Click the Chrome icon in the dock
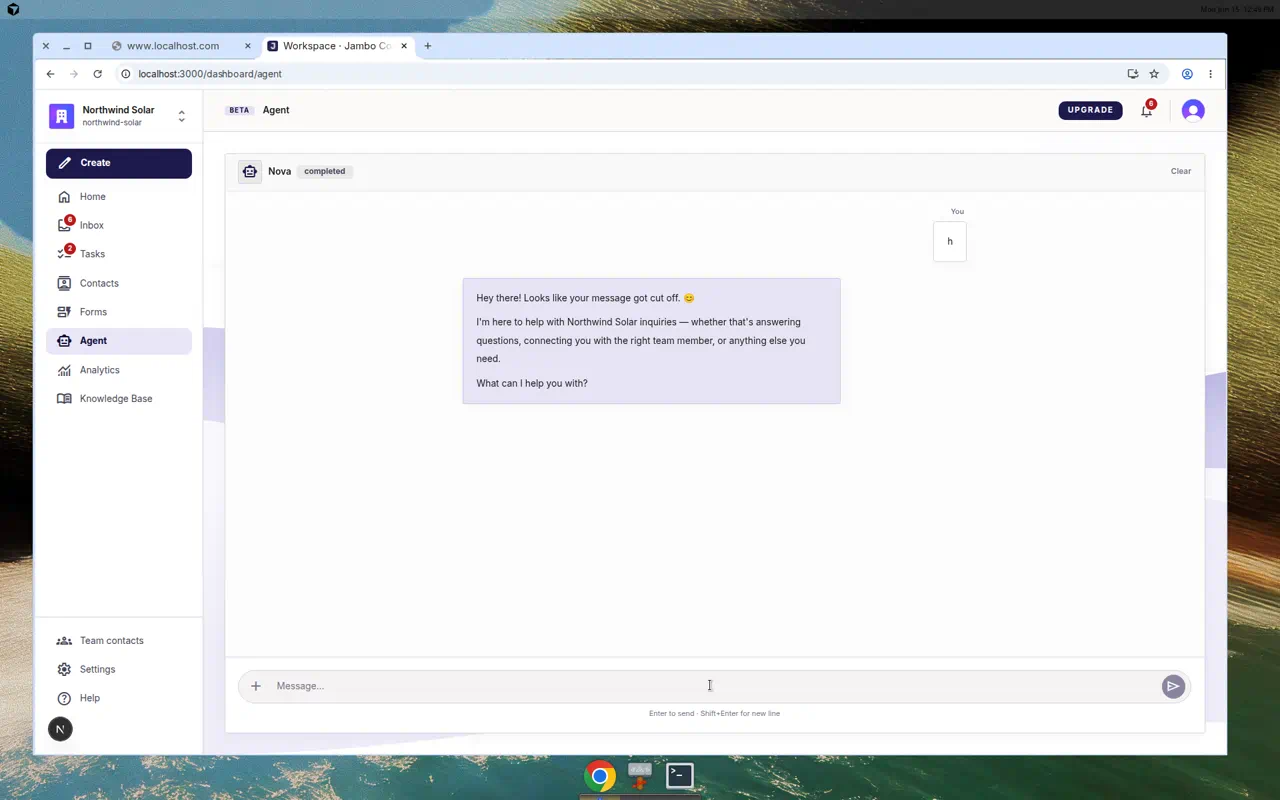The width and height of the screenshot is (1280, 800). pyautogui.click(x=600, y=776)
